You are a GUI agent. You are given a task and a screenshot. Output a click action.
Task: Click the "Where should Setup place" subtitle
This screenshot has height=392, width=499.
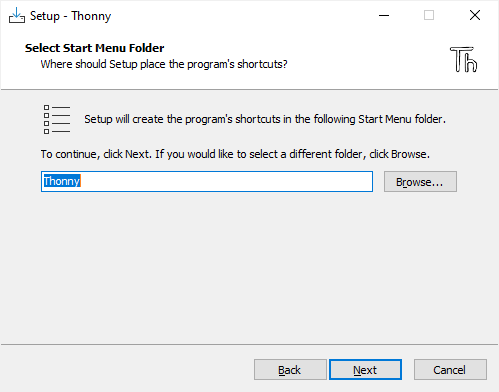click(x=164, y=64)
